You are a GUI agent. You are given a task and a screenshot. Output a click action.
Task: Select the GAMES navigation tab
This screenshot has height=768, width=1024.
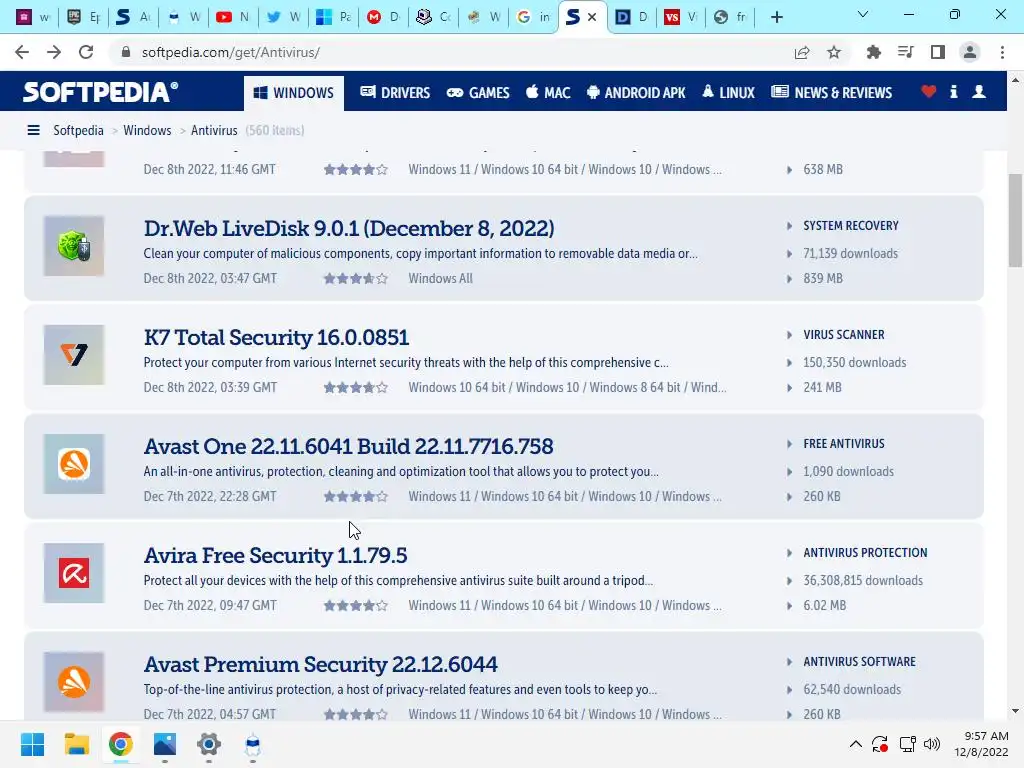[x=478, y=93]
